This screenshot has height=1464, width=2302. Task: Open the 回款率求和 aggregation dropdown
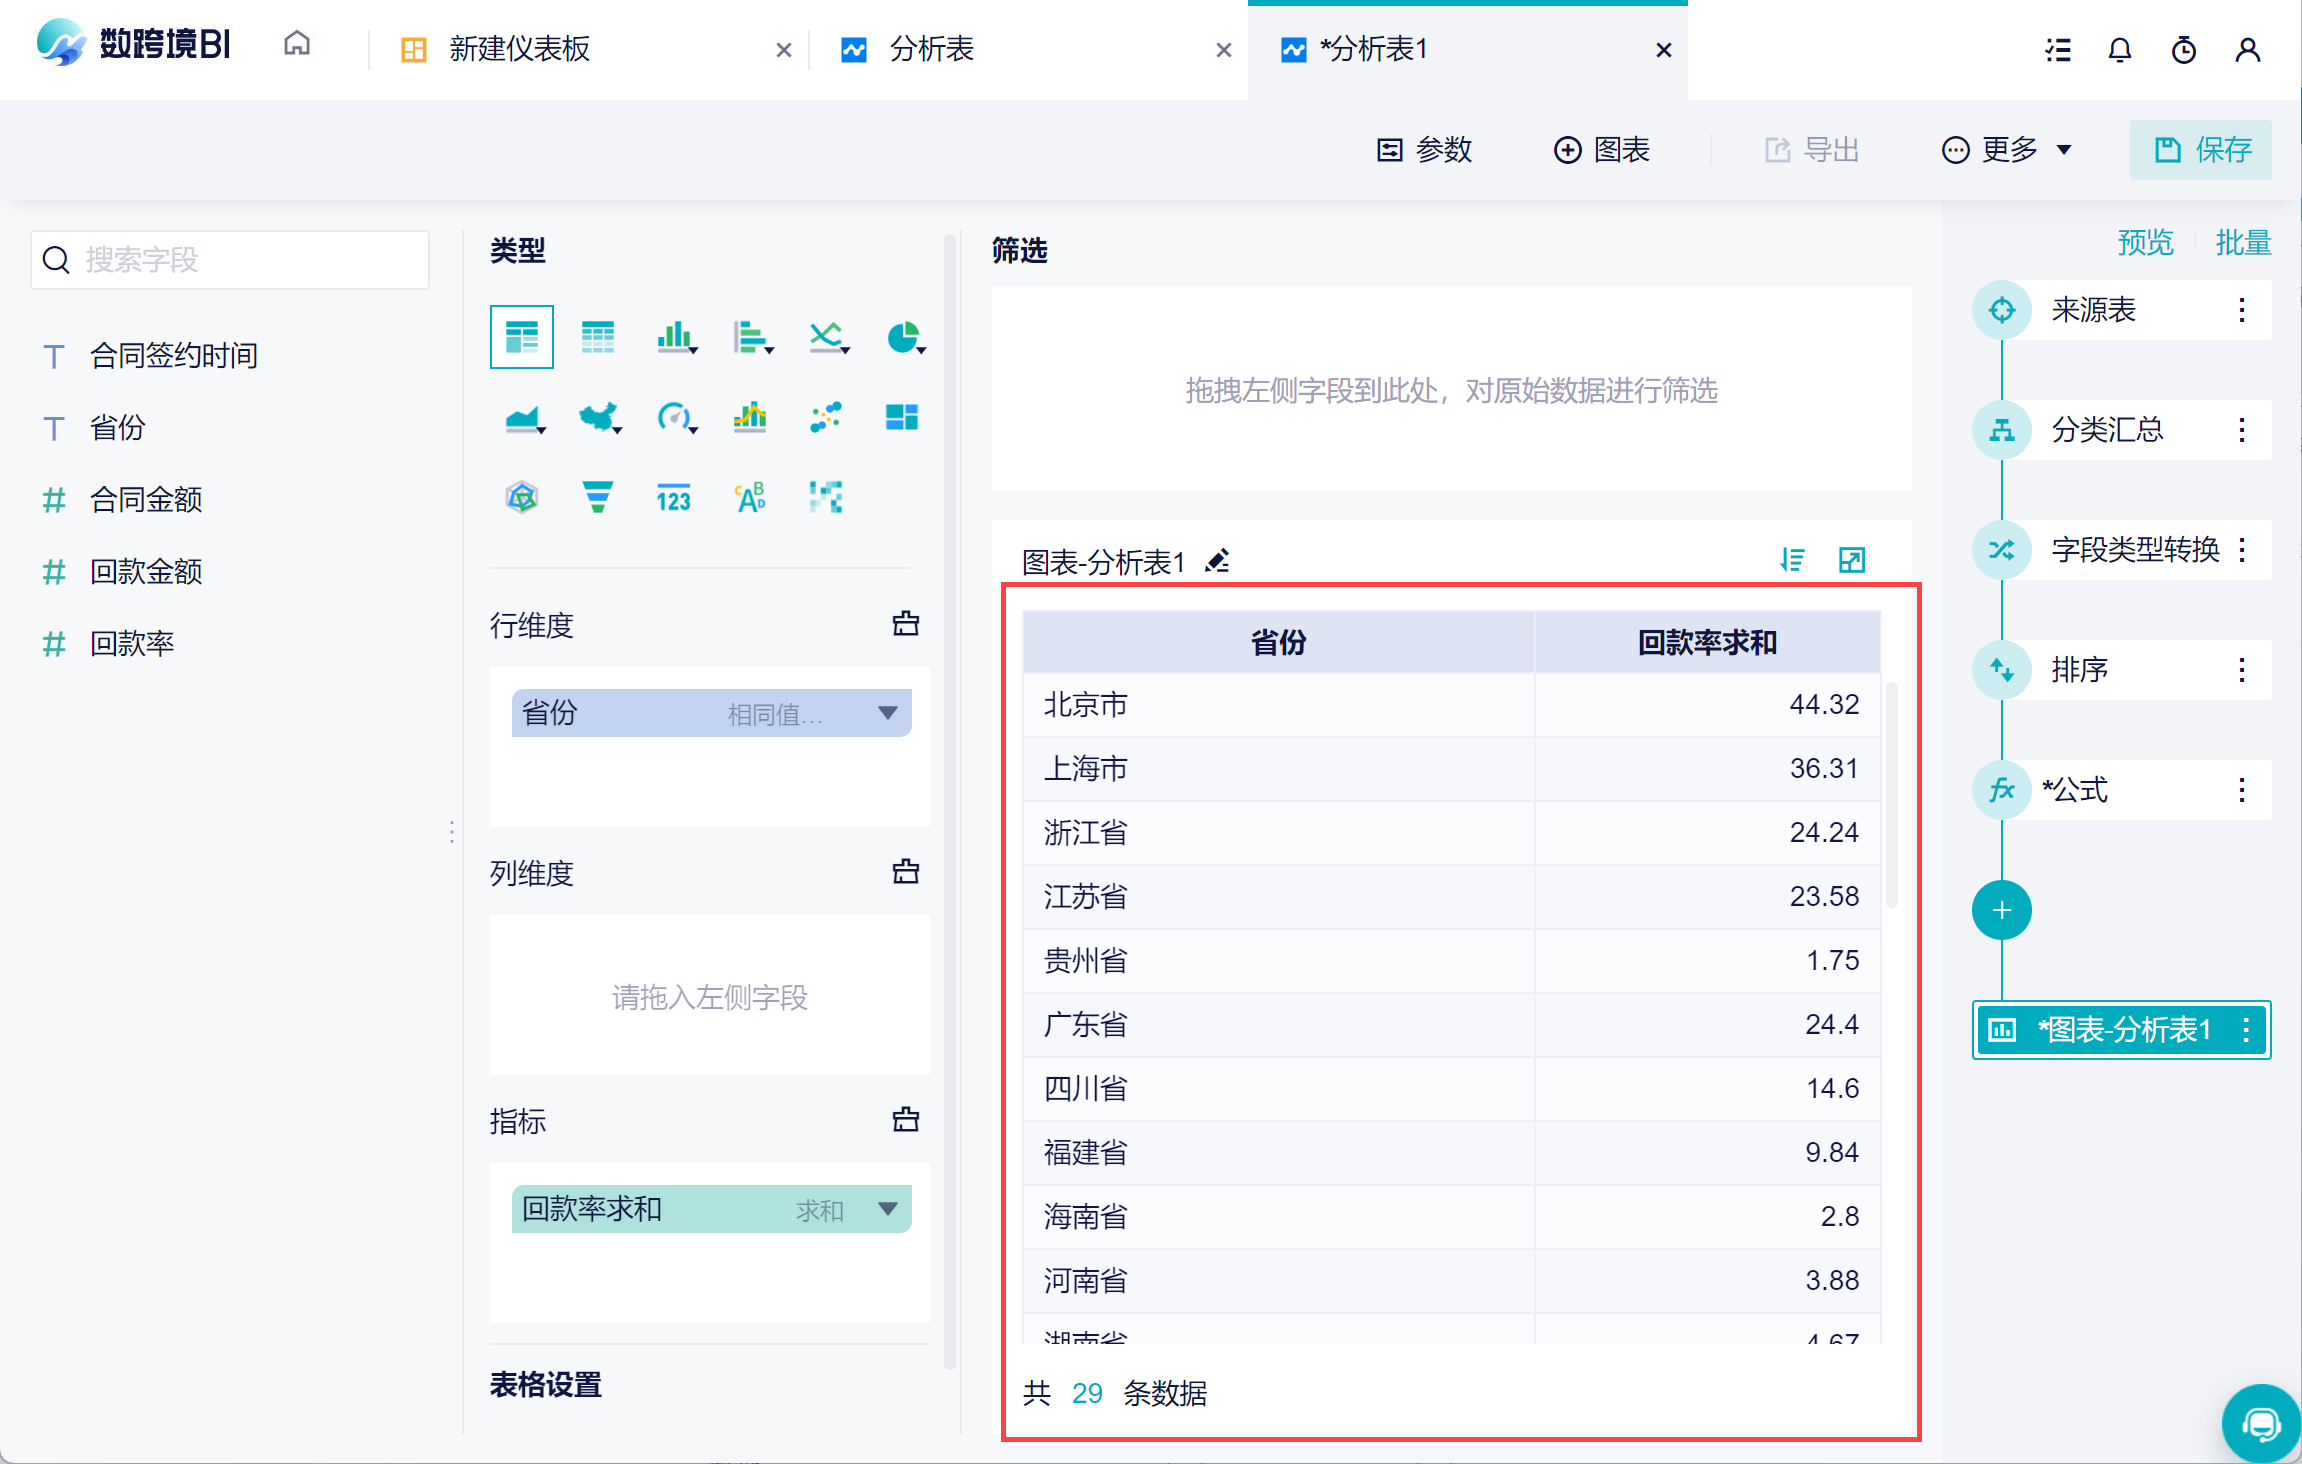[x=887, y=1209]
